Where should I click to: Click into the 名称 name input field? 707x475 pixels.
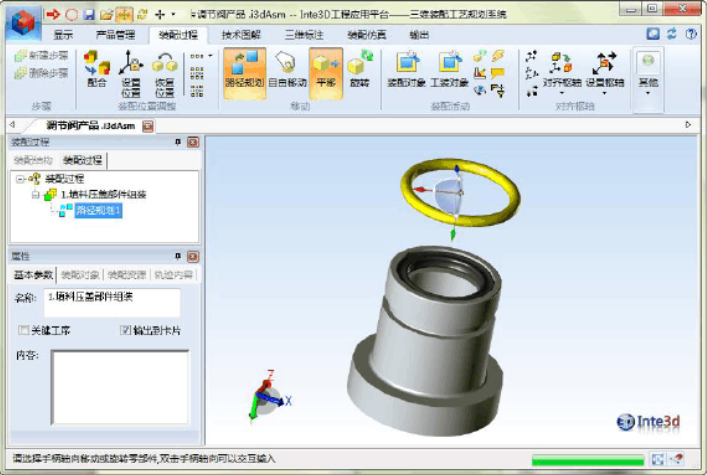point(112,303)
